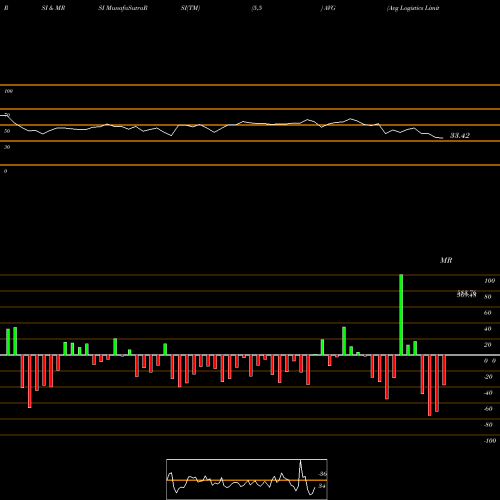The height and width of the screenshot is (500, 500).
Task: Click the 'SI & MR' header label
Action: click(x=53, y=8)
